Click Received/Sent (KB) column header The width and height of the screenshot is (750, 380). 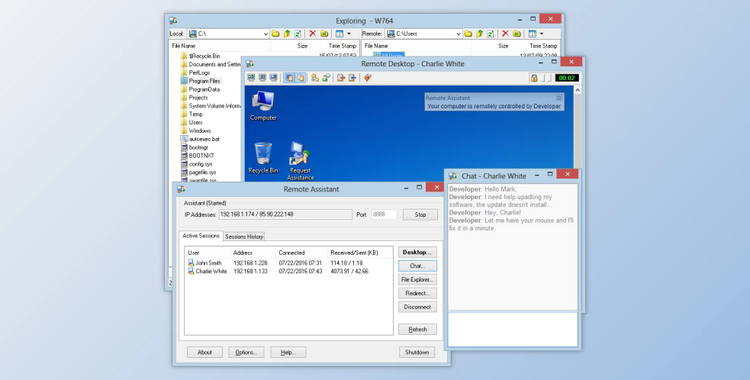[360, 253]
